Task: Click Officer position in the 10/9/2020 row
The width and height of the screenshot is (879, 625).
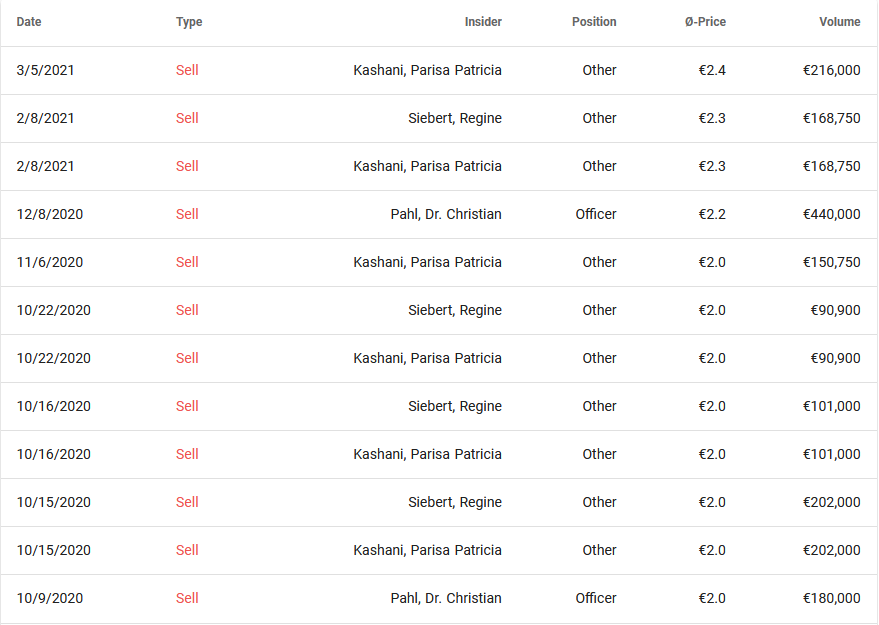Action: 596,598
